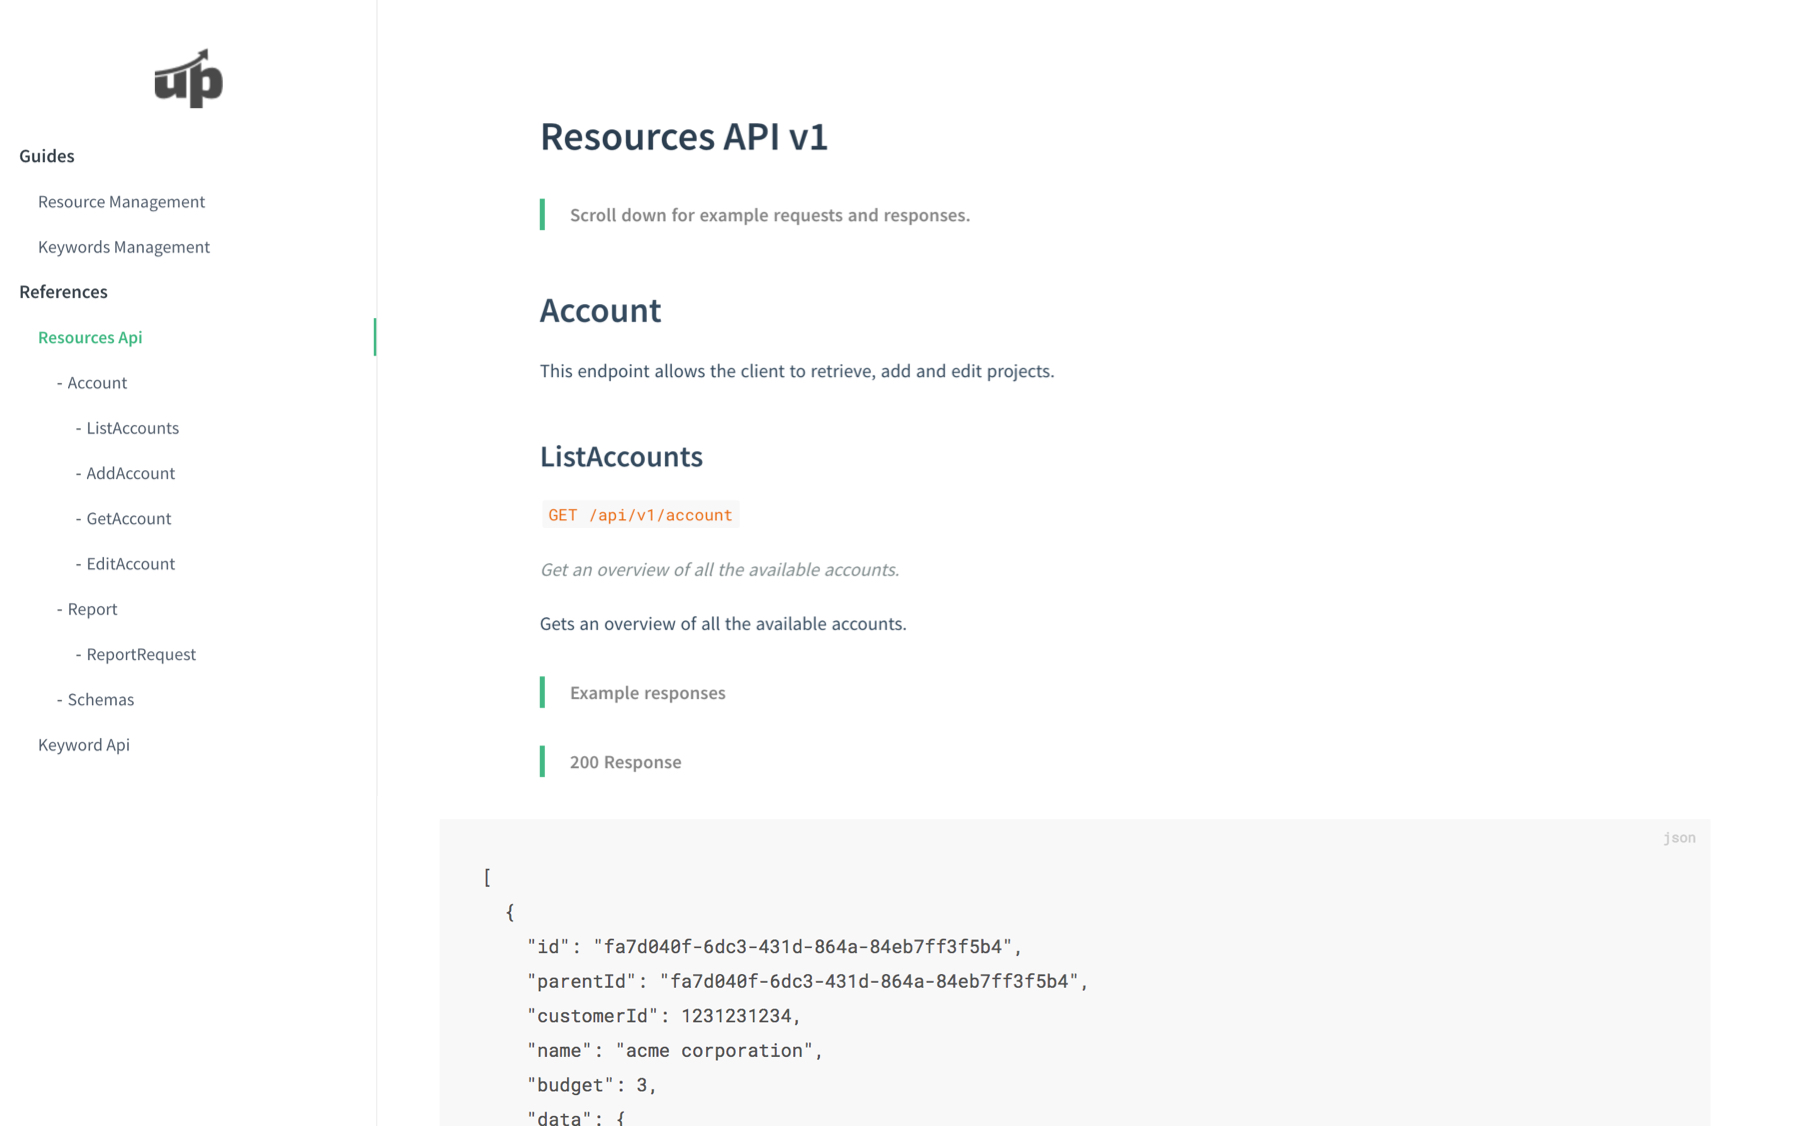Screen dimensions: 1800x1126
Task: Click the Guides section heading
Action: pos(45,156)
